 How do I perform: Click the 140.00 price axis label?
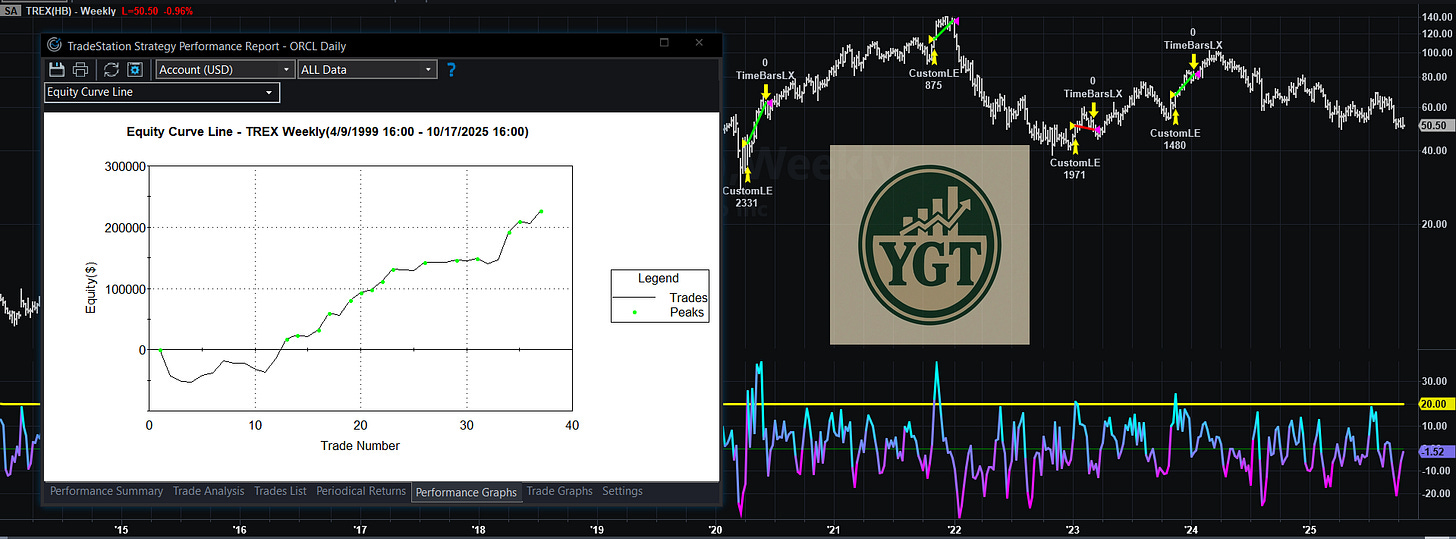(1436, 17)
